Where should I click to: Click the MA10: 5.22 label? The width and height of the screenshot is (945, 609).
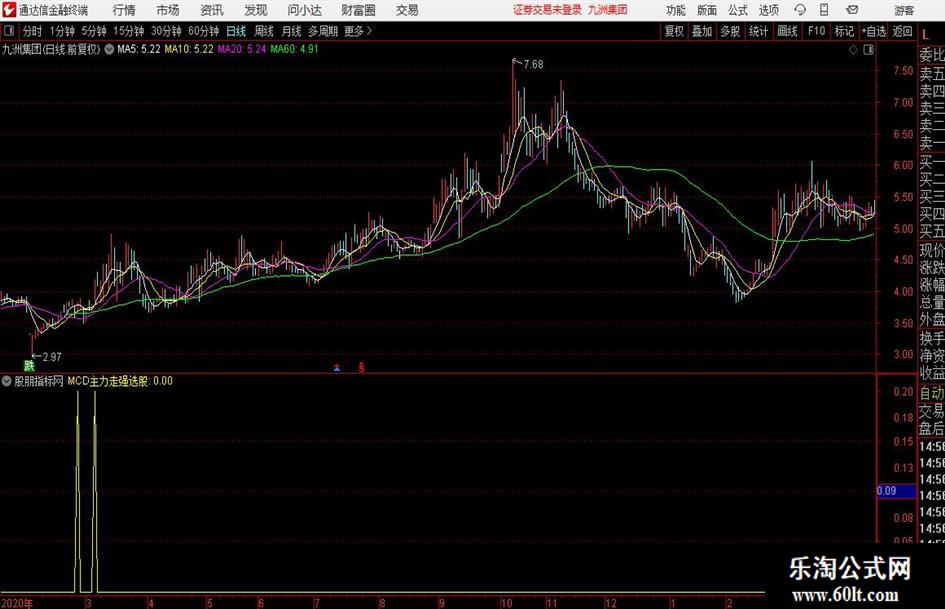coord(189,49)
